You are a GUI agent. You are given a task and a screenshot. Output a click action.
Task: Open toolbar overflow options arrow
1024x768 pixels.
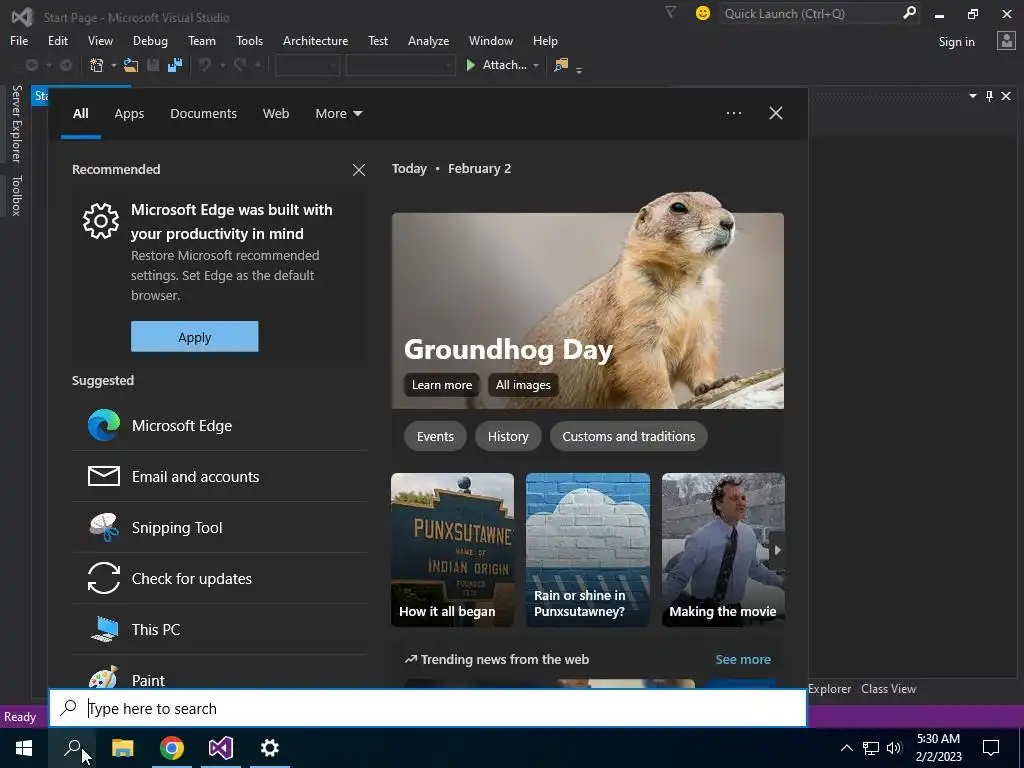point(579,69)
